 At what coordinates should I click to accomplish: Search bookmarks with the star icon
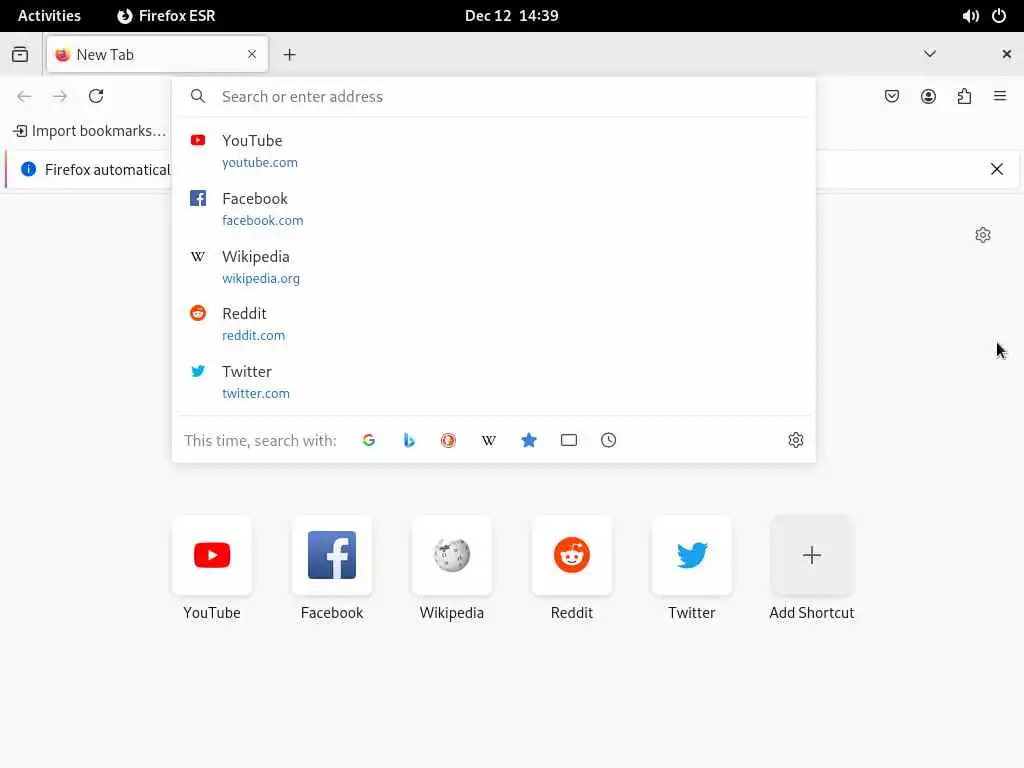tap(529, 440)
